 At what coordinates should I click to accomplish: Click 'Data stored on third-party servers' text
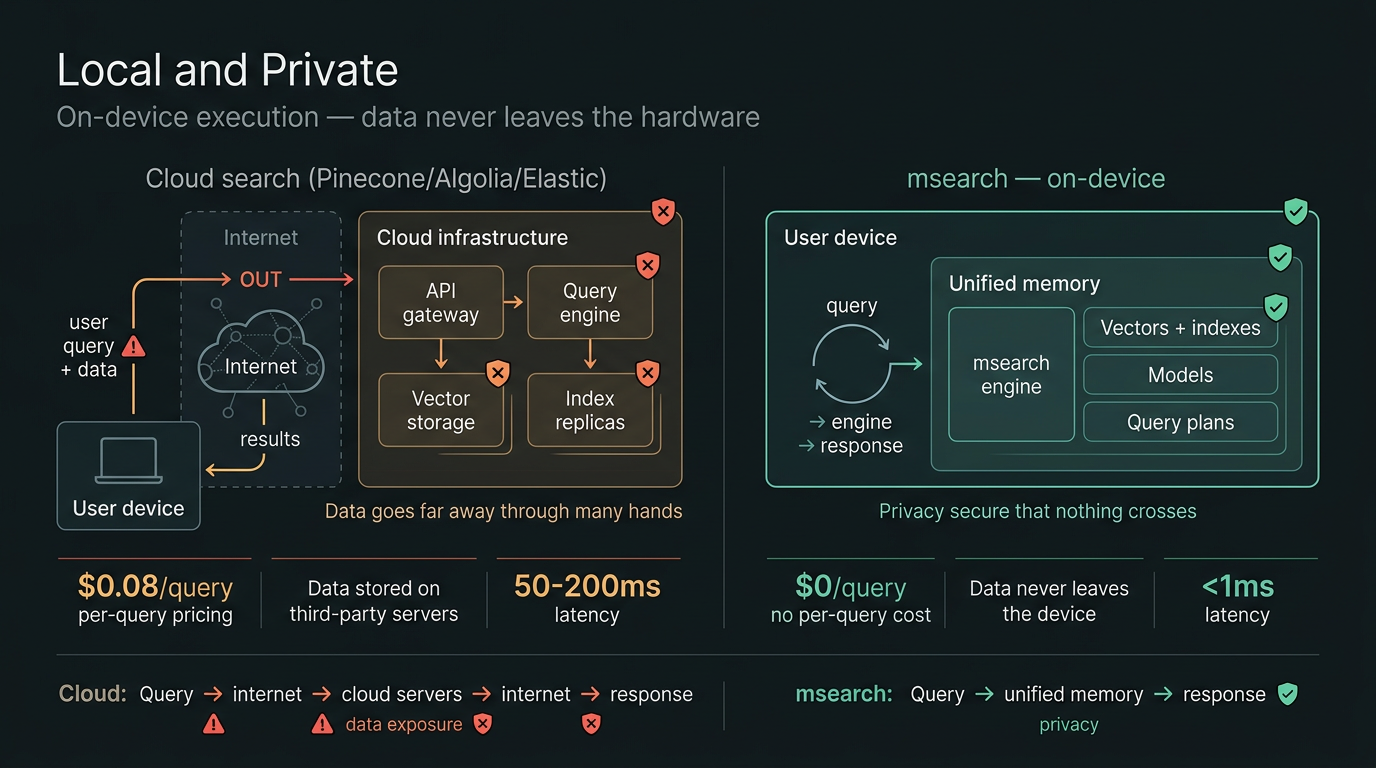pos(374,601)
